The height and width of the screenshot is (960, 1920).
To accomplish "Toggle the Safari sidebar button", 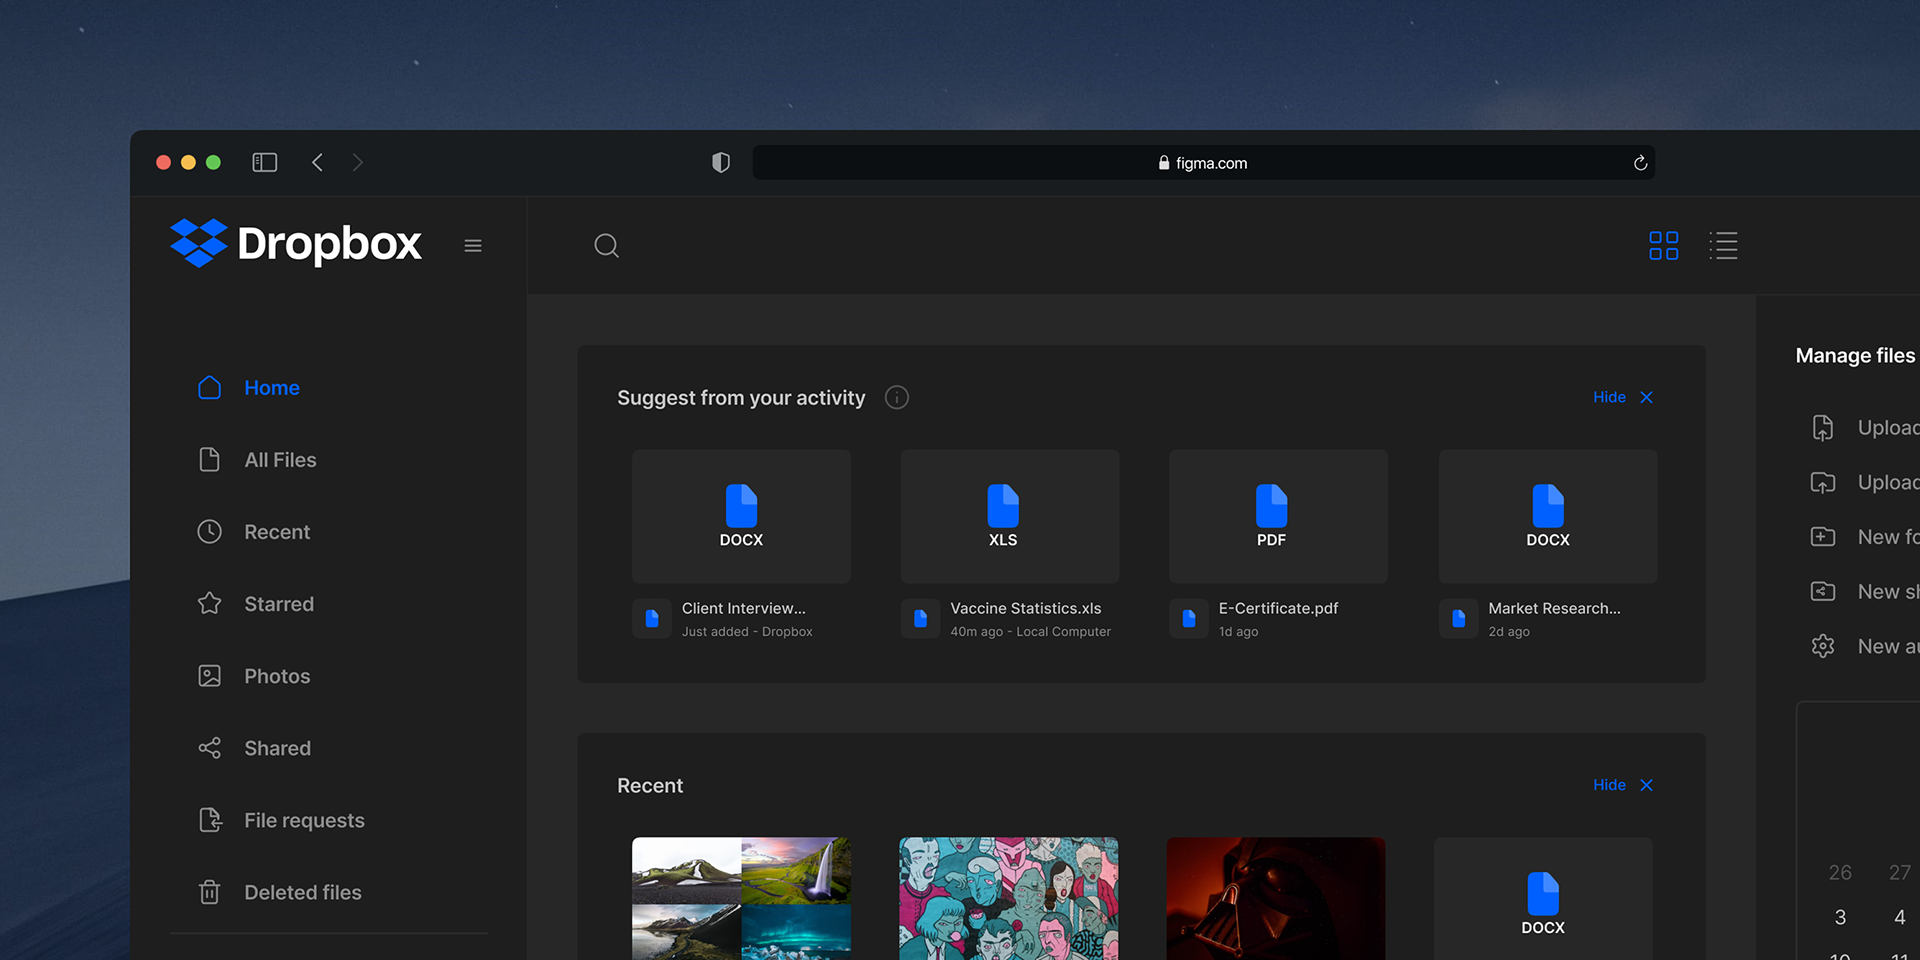I will (x=264, y=161).
